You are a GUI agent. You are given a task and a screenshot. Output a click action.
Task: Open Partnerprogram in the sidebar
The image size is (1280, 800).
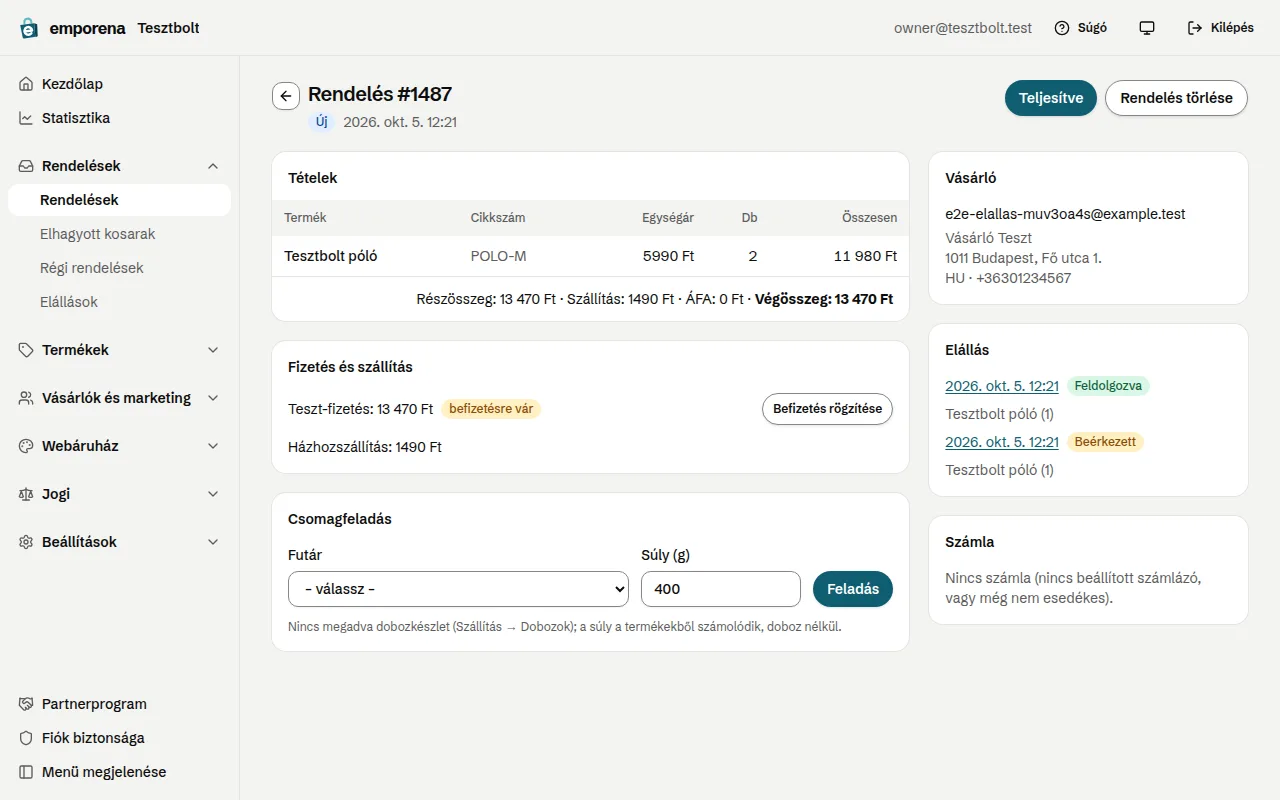[x=120, y=704]
